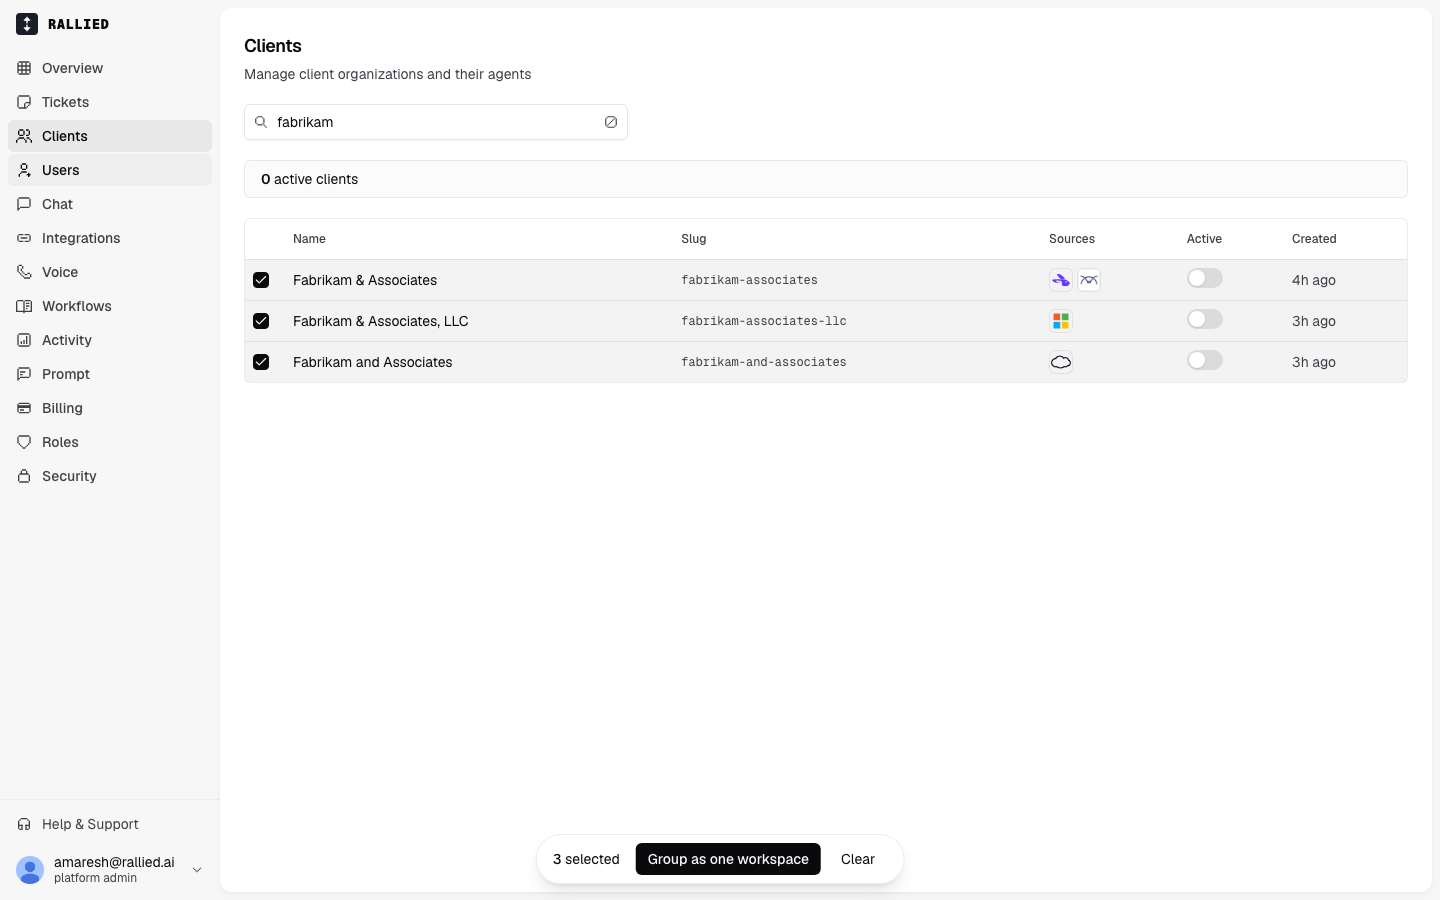Viewport: 1440px width, 900px height.
Task: Open the Activity section
Action: (110, 340)
